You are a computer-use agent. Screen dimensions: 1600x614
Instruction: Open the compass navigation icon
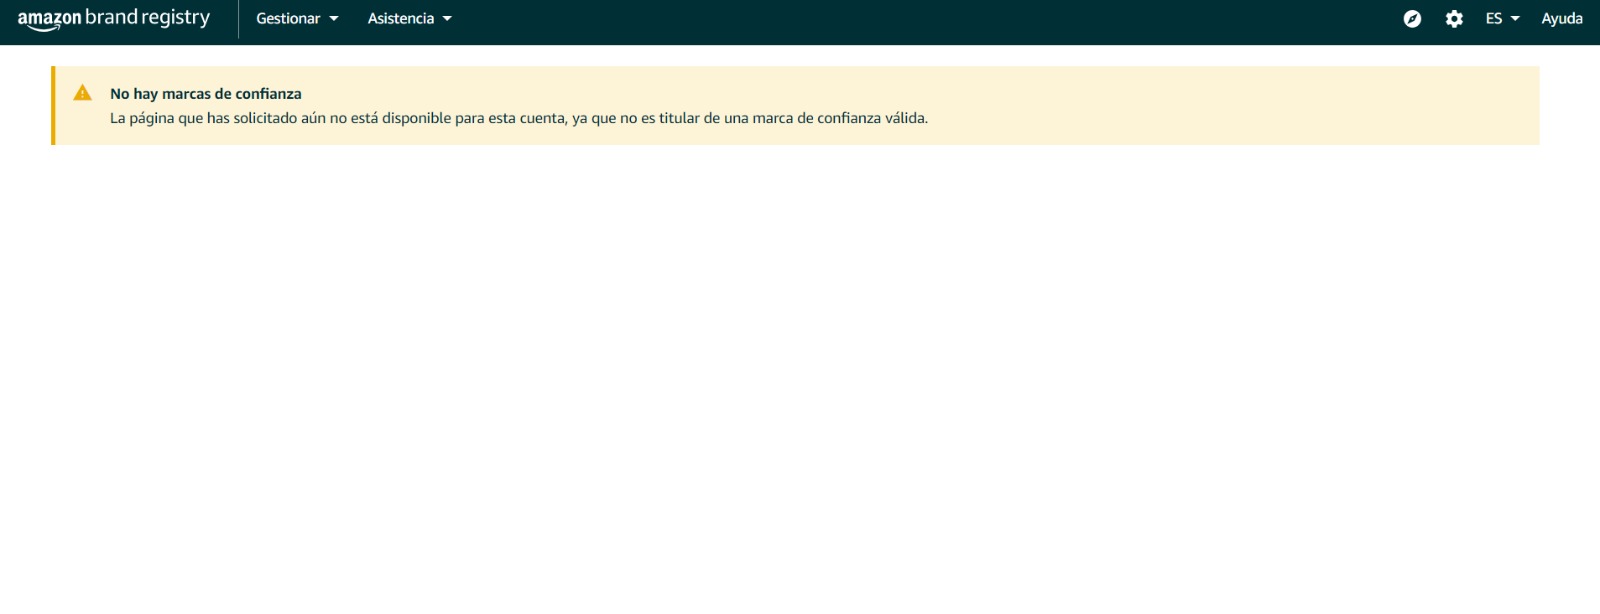1412,19
